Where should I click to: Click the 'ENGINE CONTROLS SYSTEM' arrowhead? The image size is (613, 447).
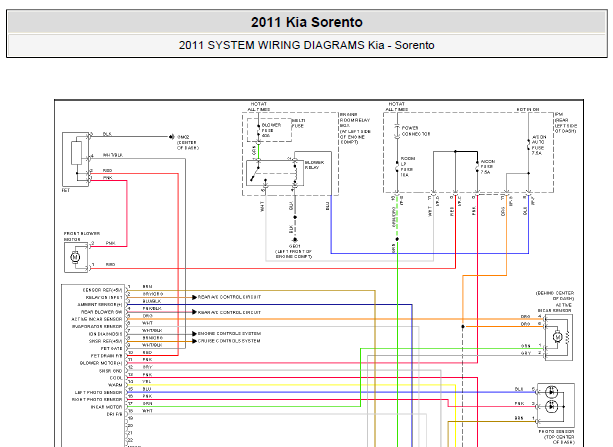(x=194, y=334)
